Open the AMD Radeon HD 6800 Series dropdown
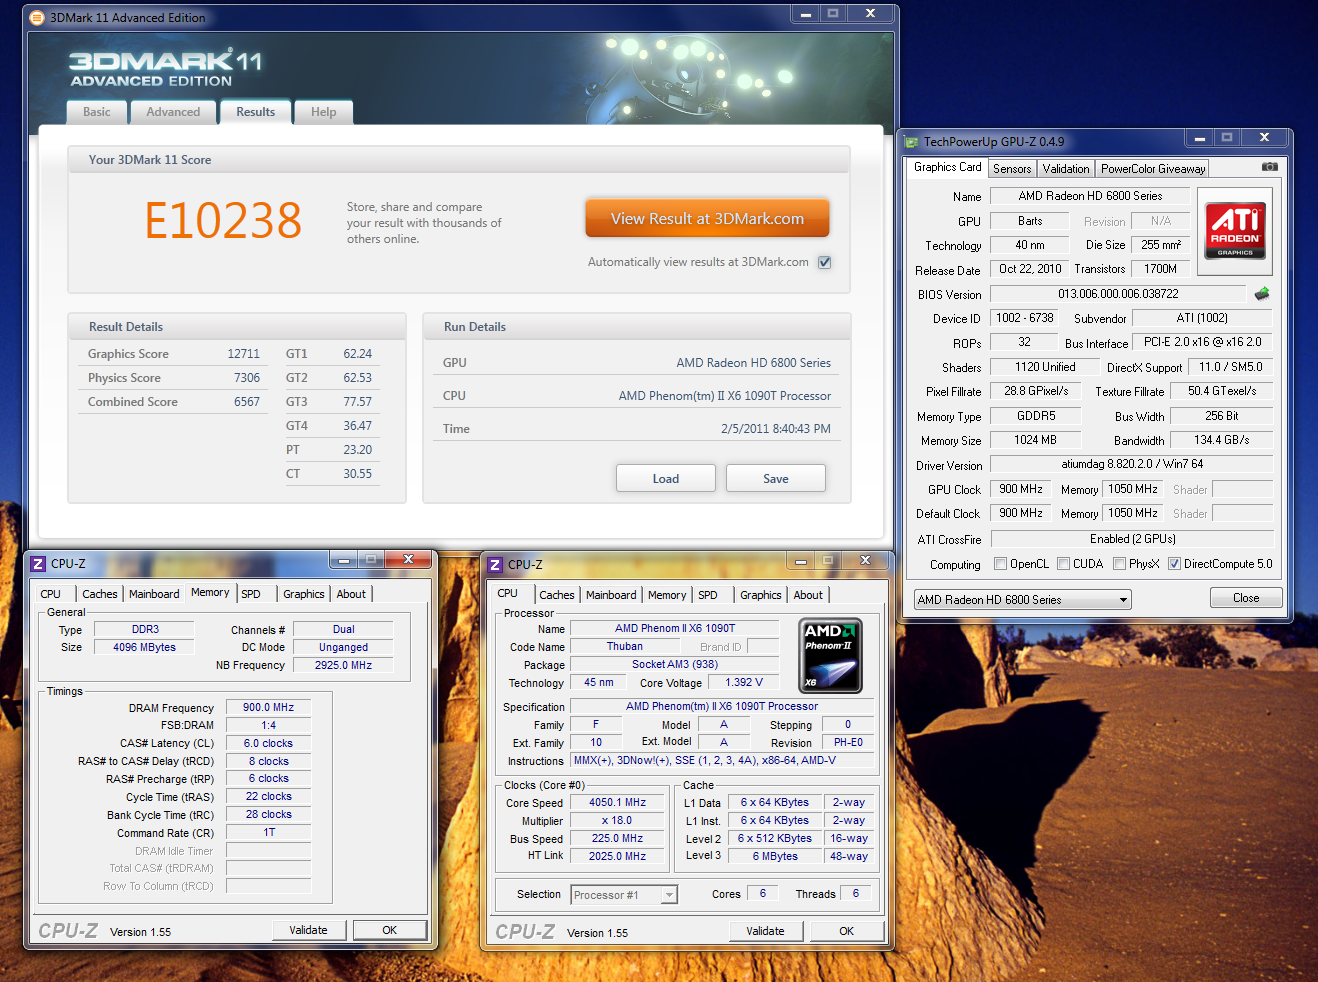This screenshot has height=982, width=1318. (x=1022, y=600)
